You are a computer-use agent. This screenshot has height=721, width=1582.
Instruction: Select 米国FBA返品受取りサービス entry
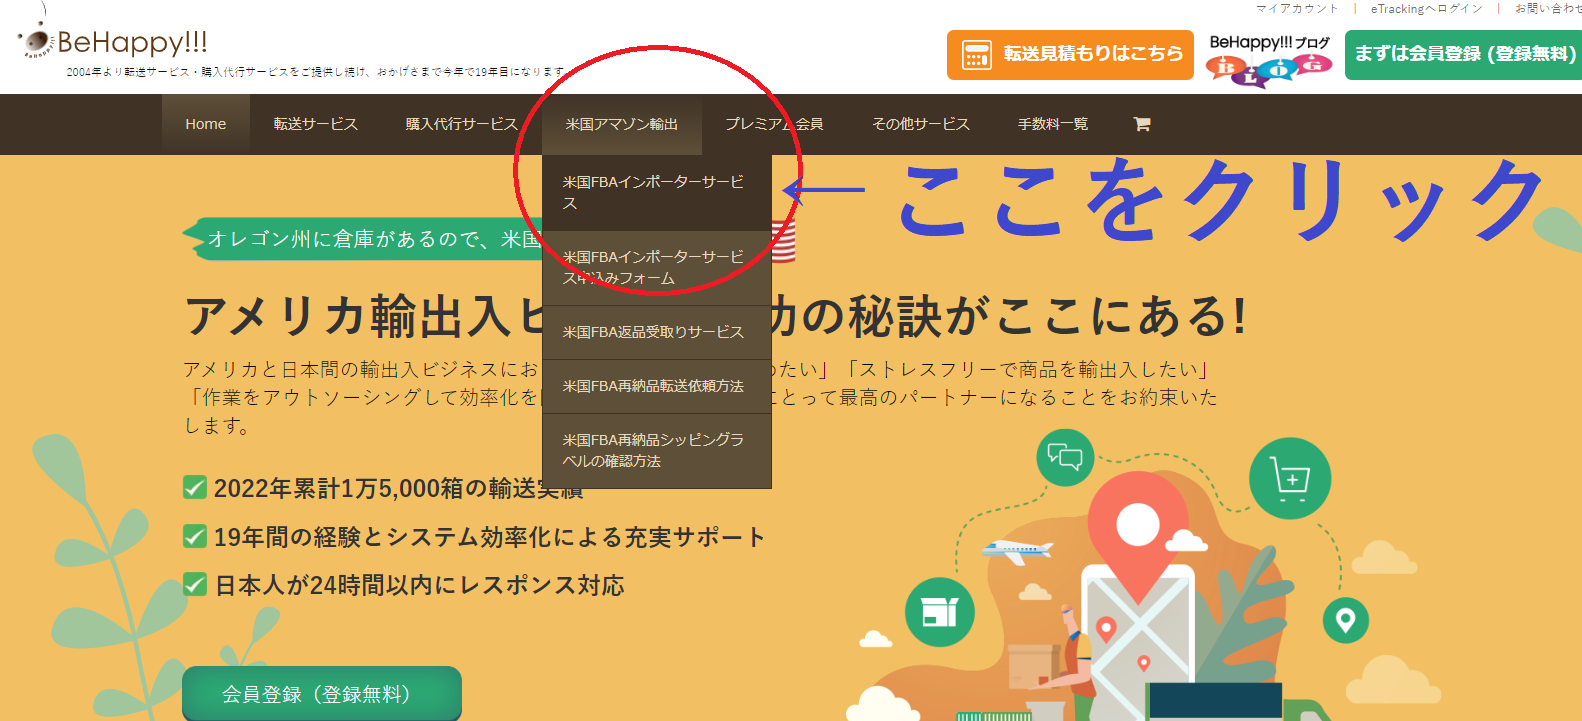click(657, 332)
